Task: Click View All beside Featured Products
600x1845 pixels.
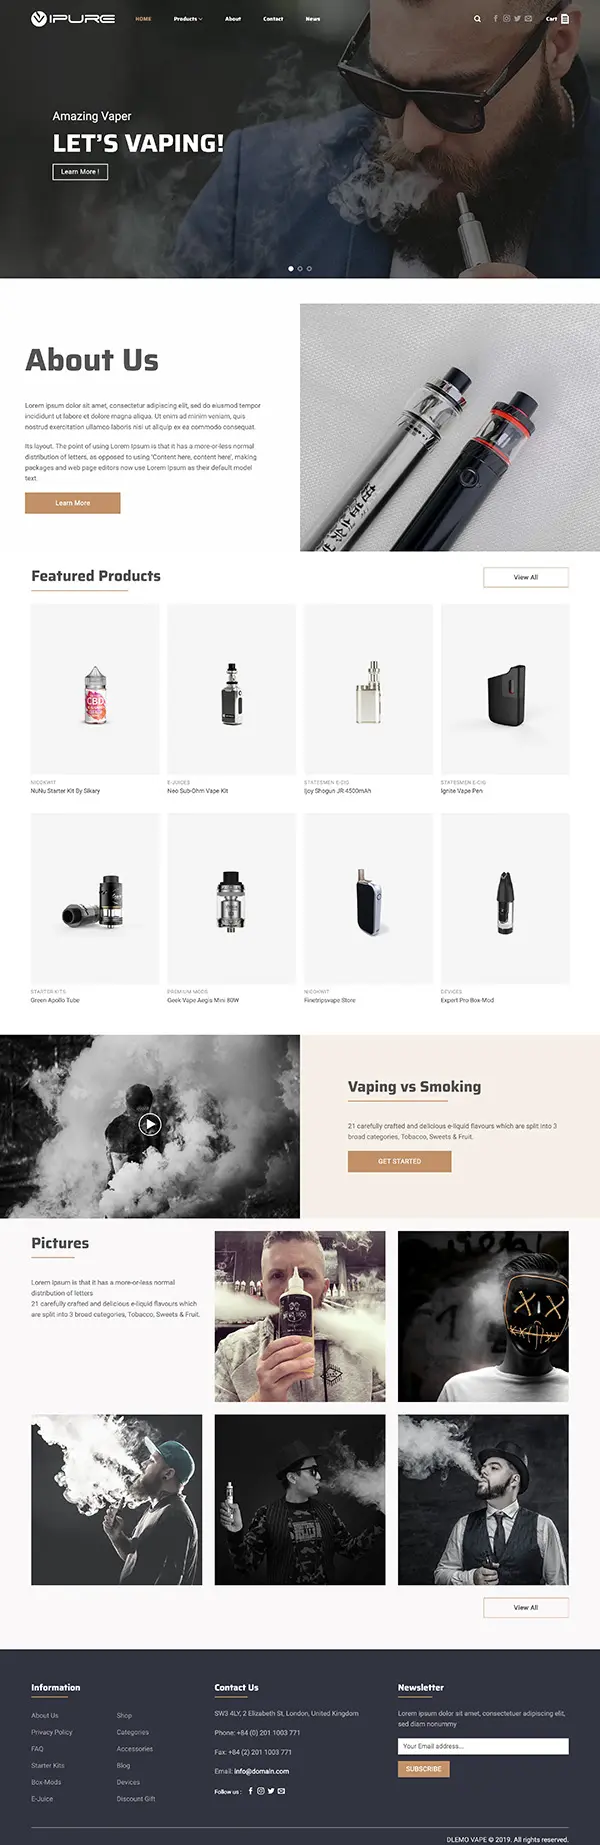Action: (x=526, y=577)
